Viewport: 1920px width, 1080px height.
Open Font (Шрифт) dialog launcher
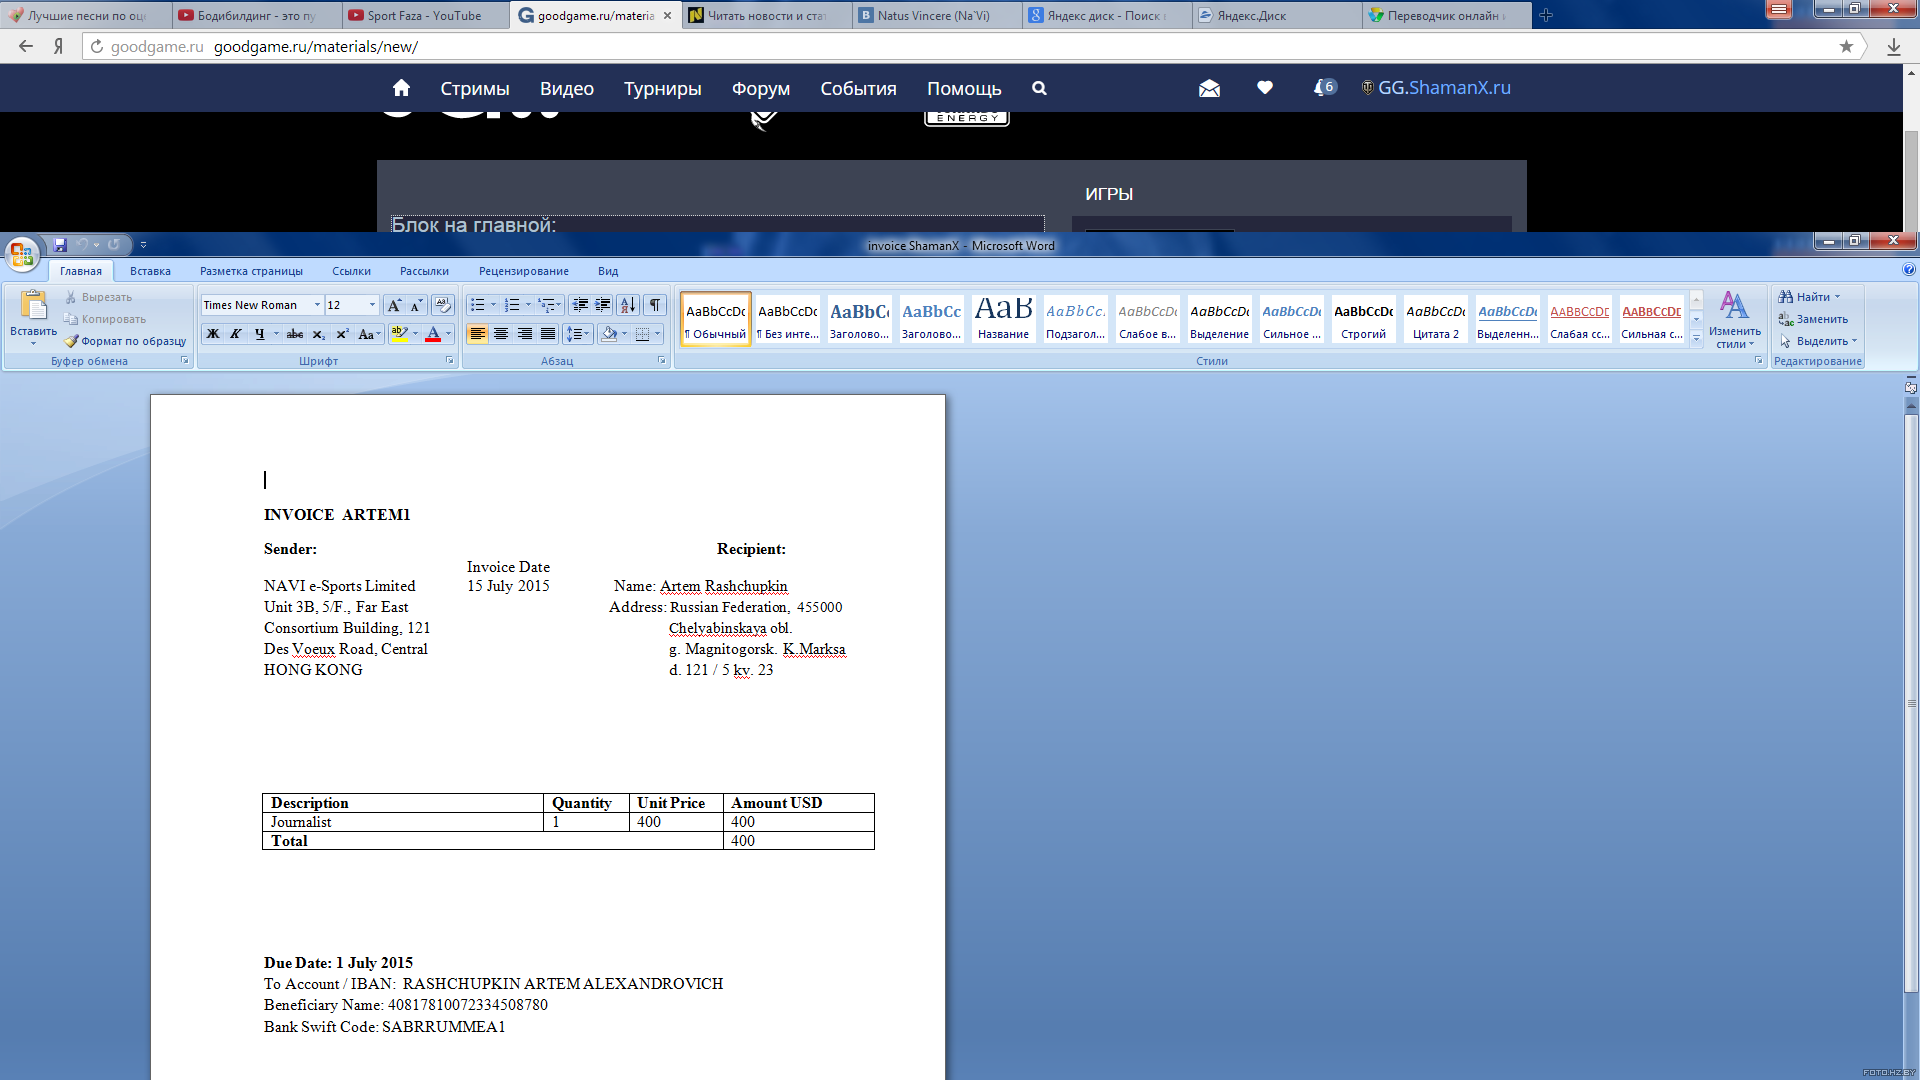(x=449, y=360)
